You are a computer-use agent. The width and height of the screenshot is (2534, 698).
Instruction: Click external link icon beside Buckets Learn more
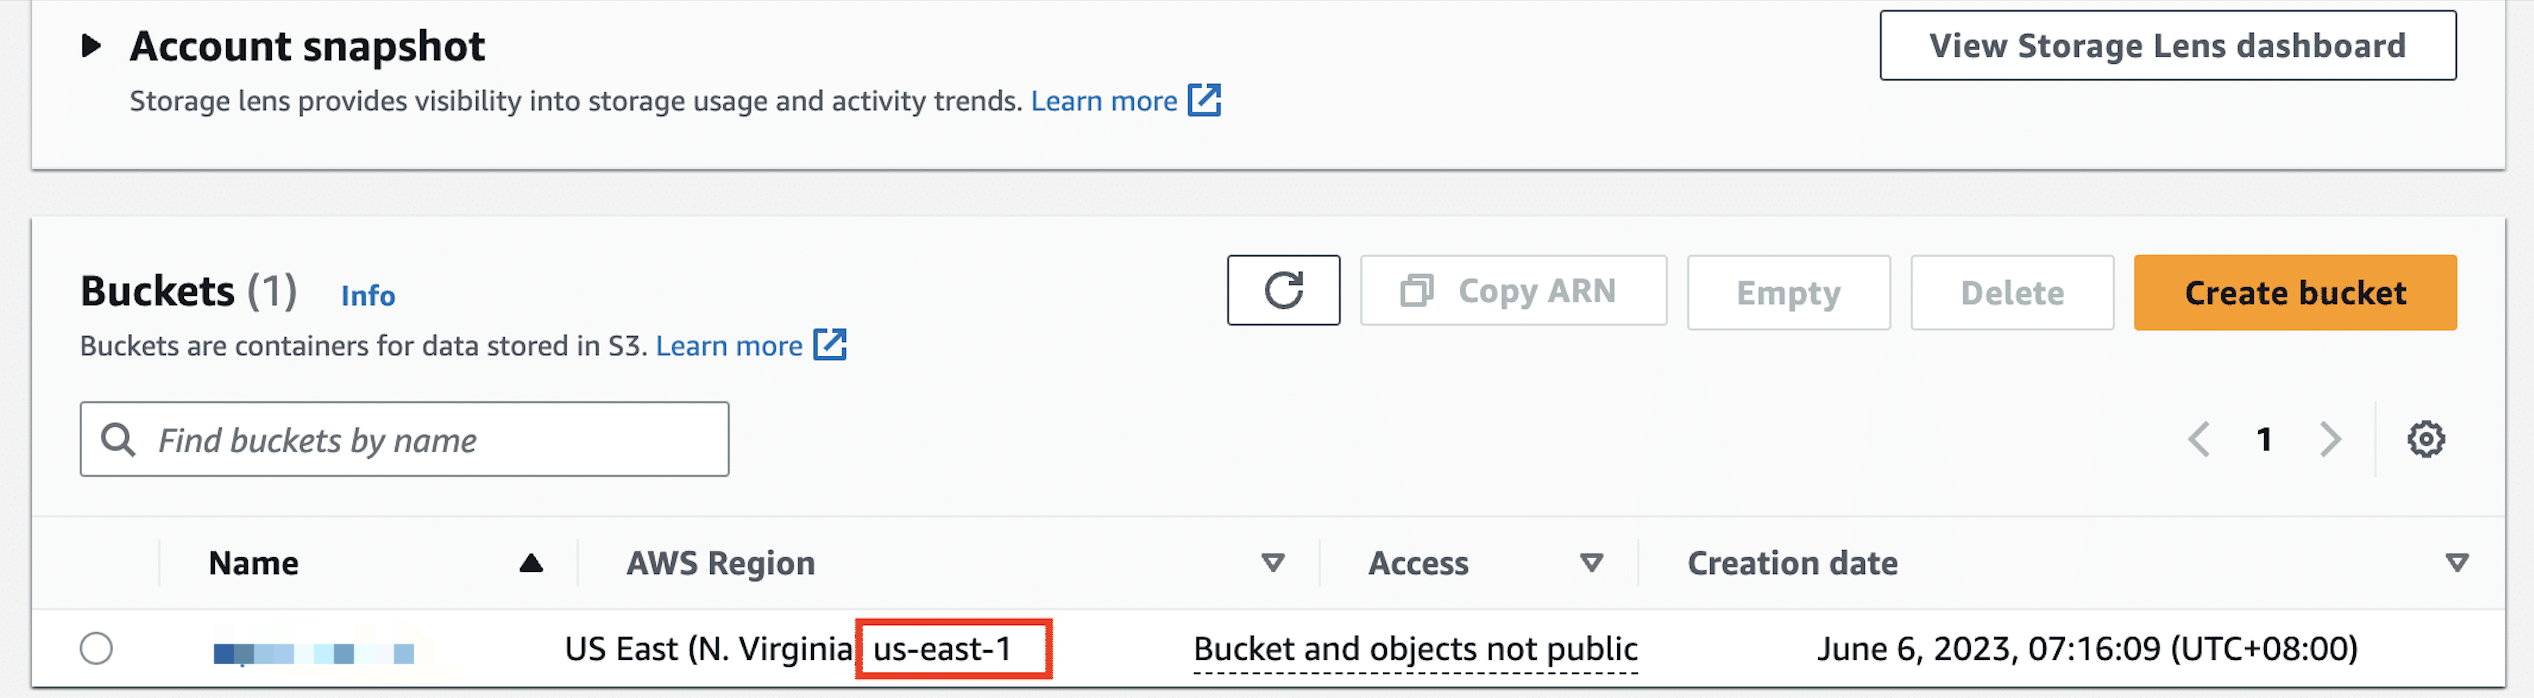(830, 345)
